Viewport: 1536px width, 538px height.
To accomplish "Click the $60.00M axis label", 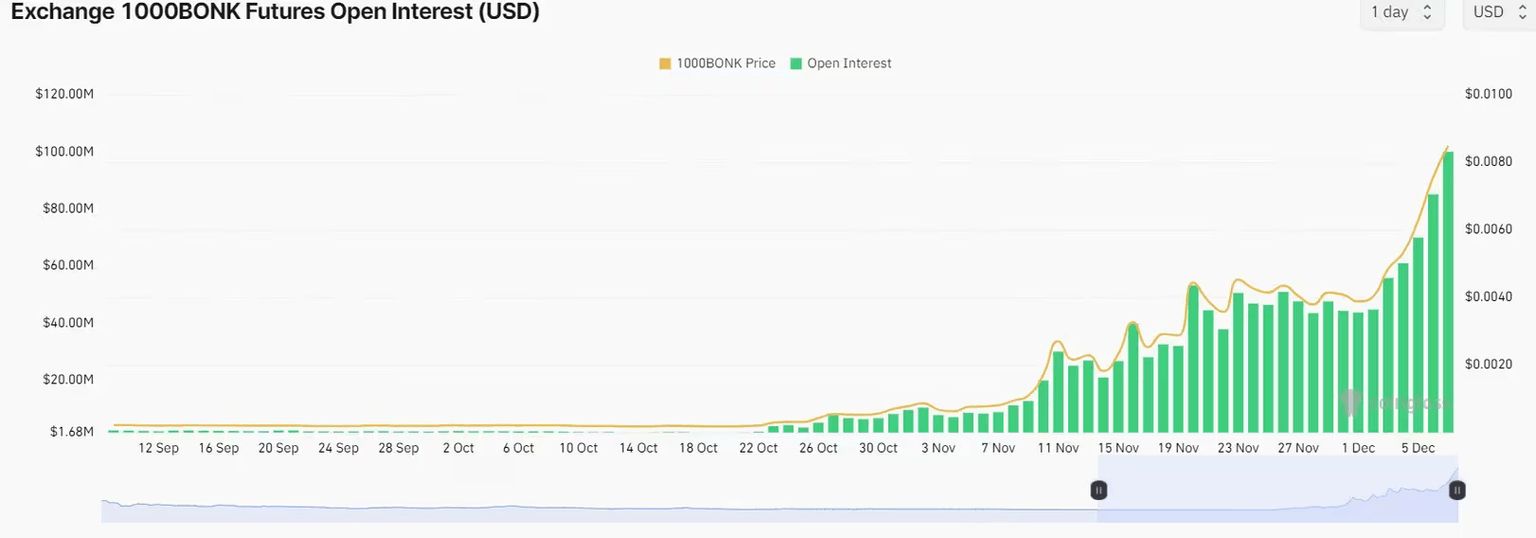I will tap(67, 265).
